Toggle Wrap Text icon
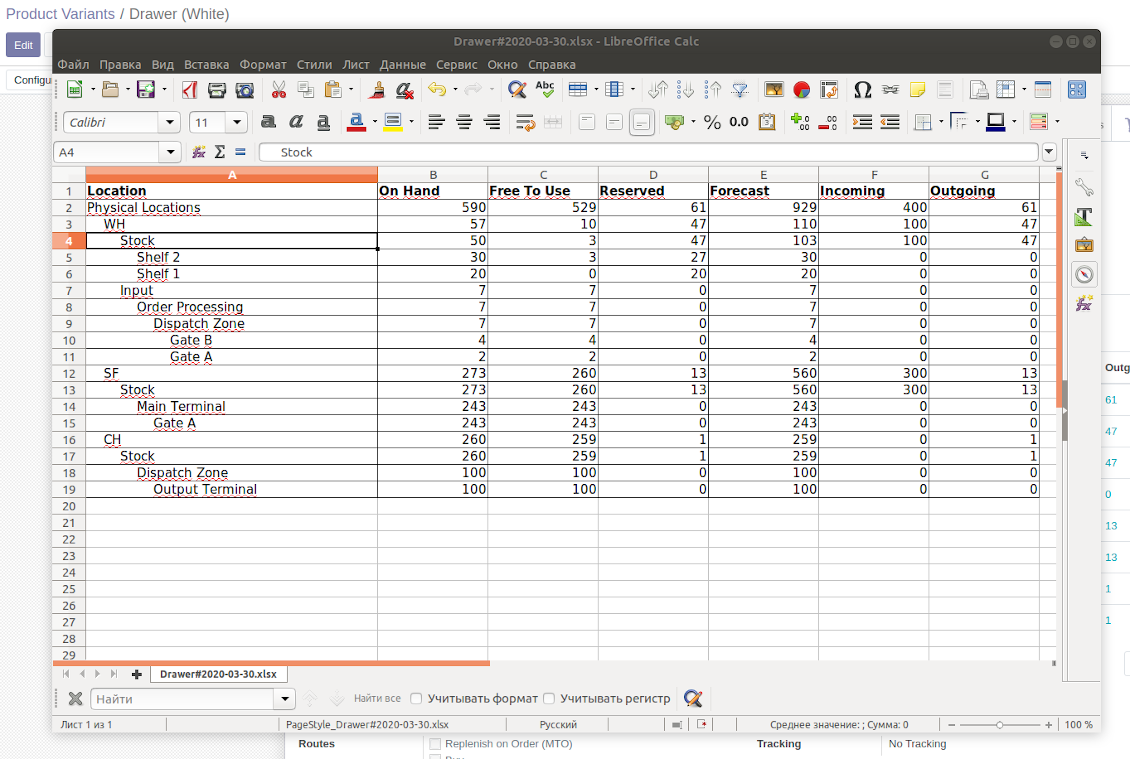This screenshot has width=1130, height=759. point(525,122)
